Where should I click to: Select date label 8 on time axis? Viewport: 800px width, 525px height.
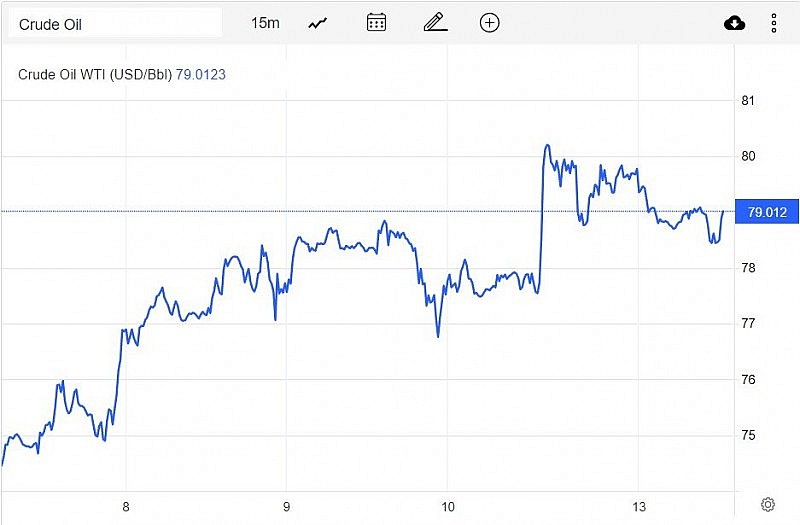(126, 505)
